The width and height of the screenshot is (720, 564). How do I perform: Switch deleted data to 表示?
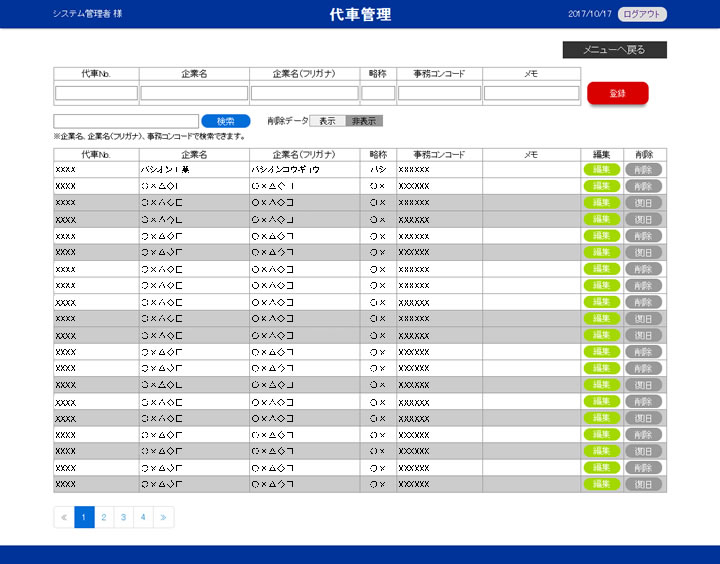(327, 121)
